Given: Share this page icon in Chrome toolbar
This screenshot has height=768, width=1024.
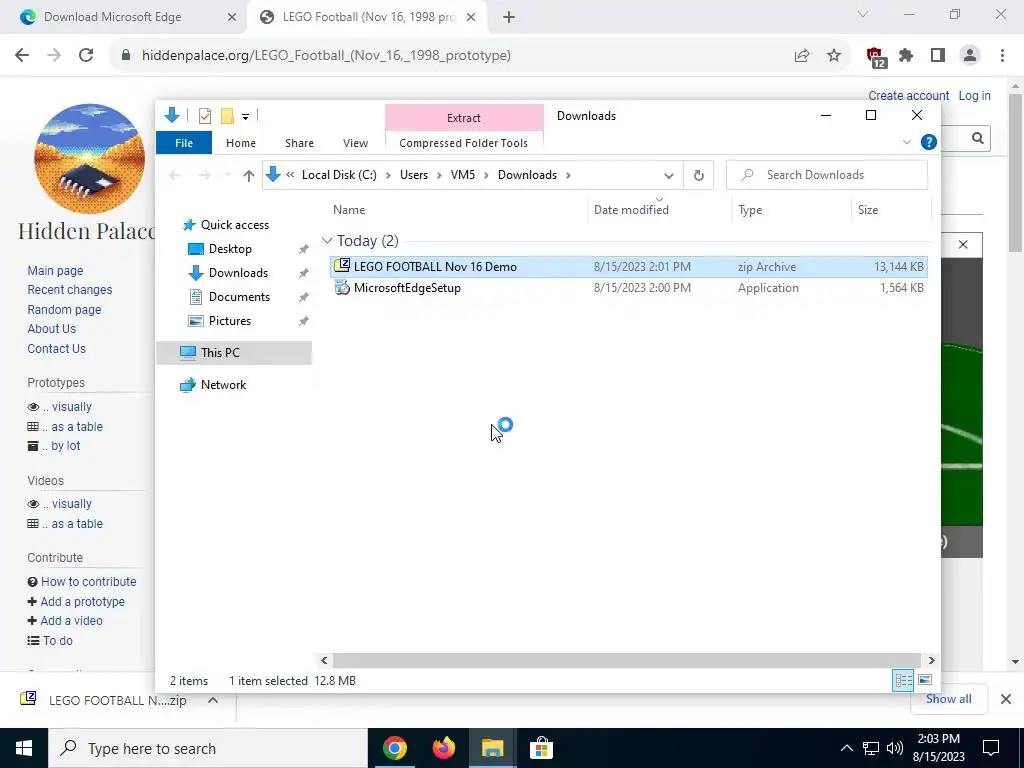Looking at the screenshot, I should pyautogui.click(x=801, y=56).
